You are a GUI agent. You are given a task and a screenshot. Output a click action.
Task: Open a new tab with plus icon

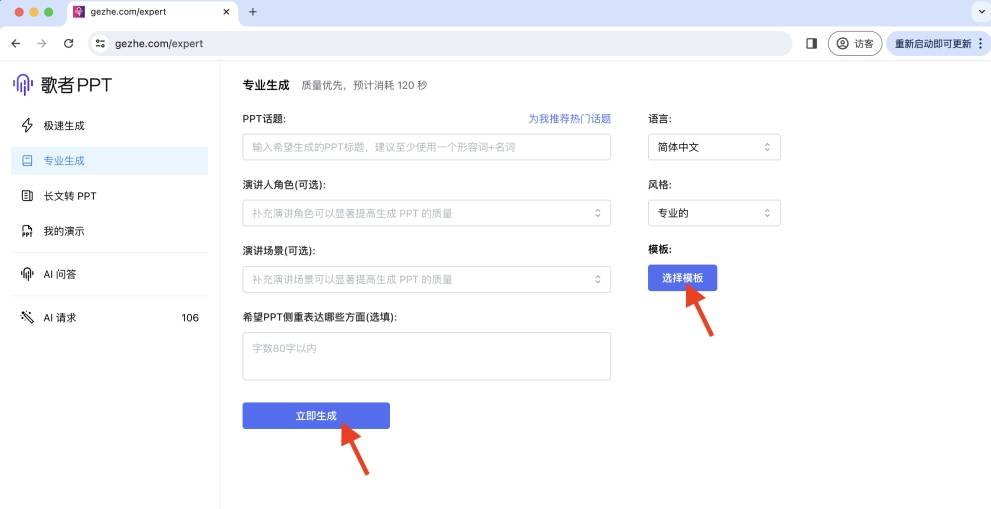(x=253, y=12)
